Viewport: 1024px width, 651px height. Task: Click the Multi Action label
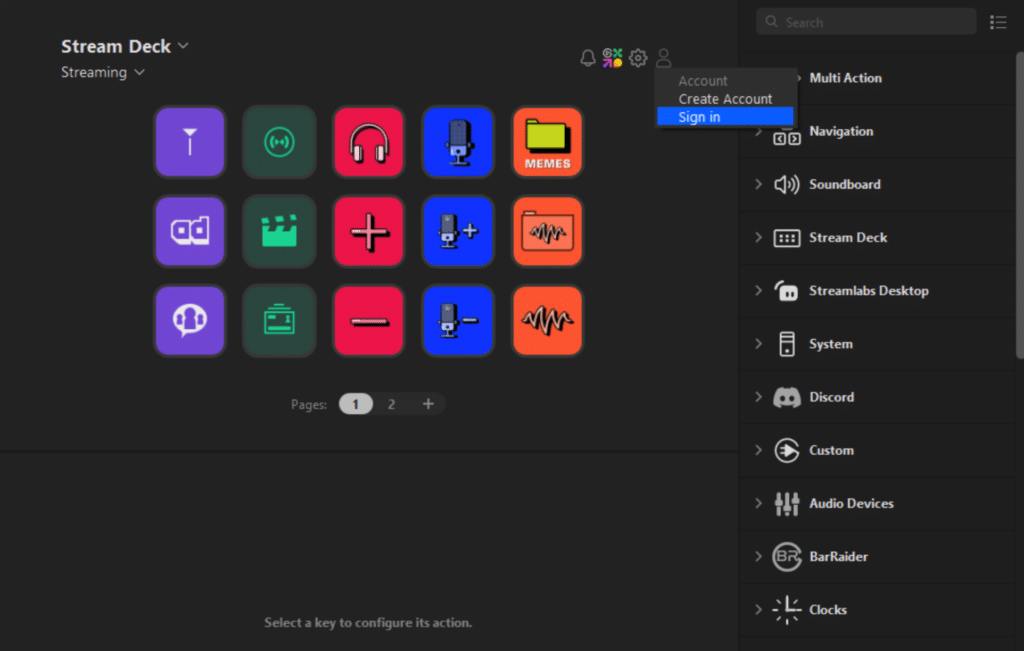(845, 78)
